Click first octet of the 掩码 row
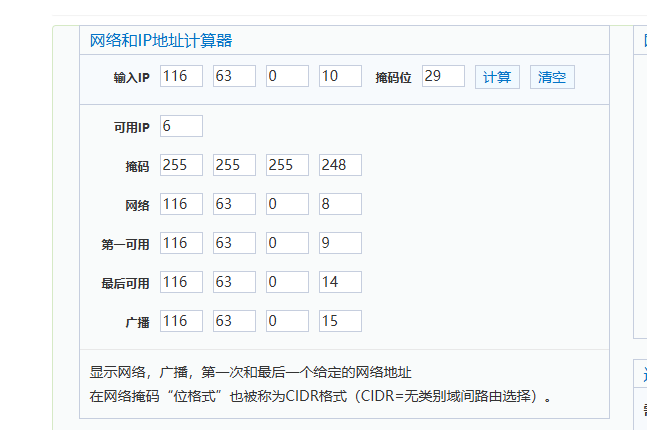 point(181,165)
